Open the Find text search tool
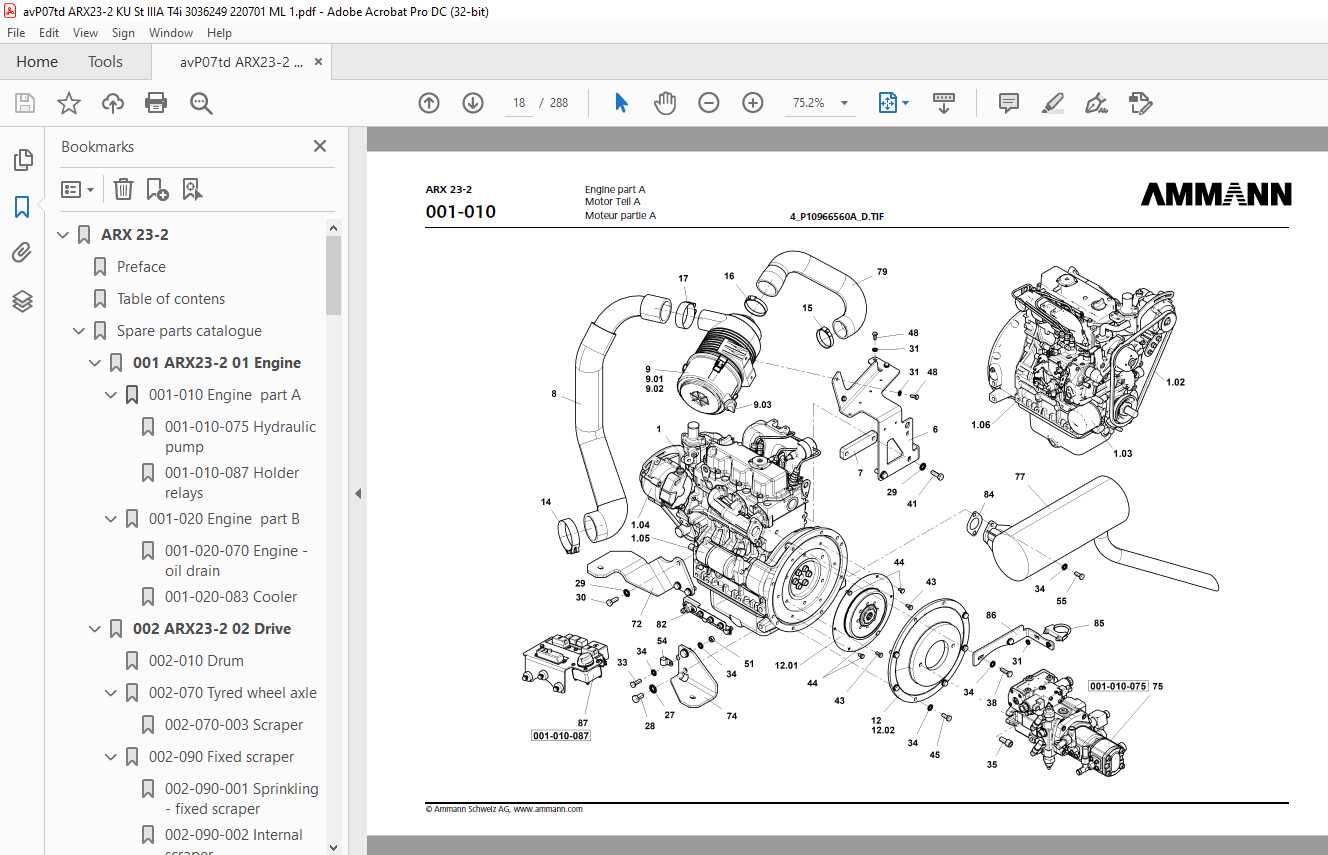Image resolution: width=1328 pixels, height=855 pixels. click(201, 103)
